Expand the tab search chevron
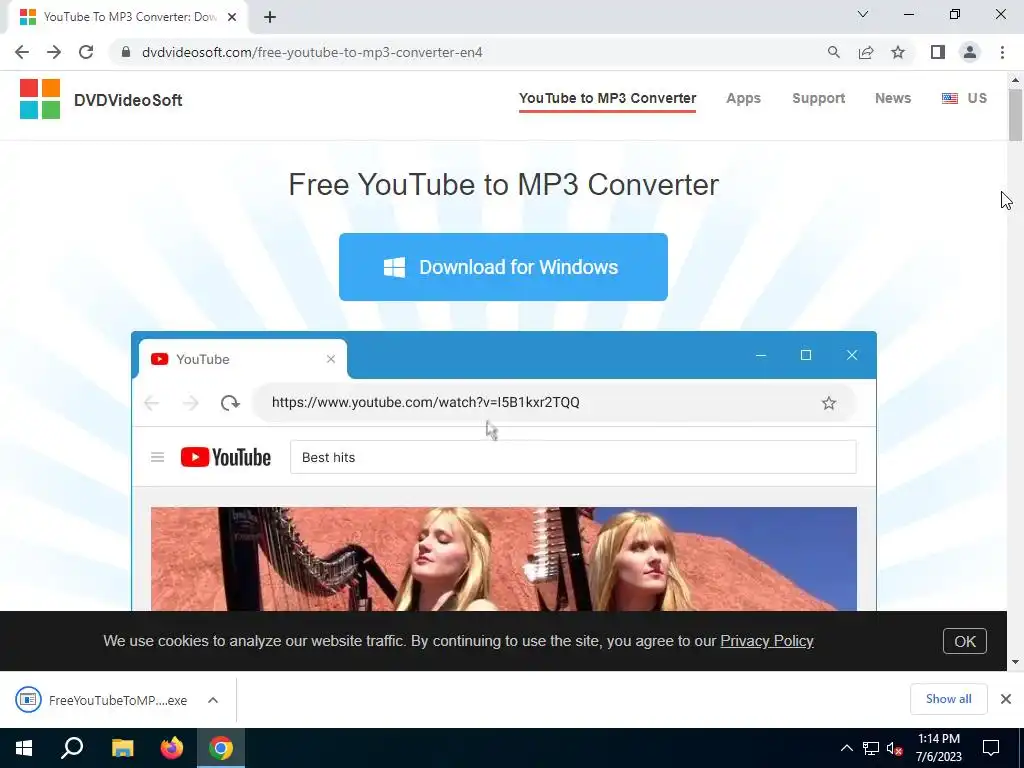 (863, 14)
